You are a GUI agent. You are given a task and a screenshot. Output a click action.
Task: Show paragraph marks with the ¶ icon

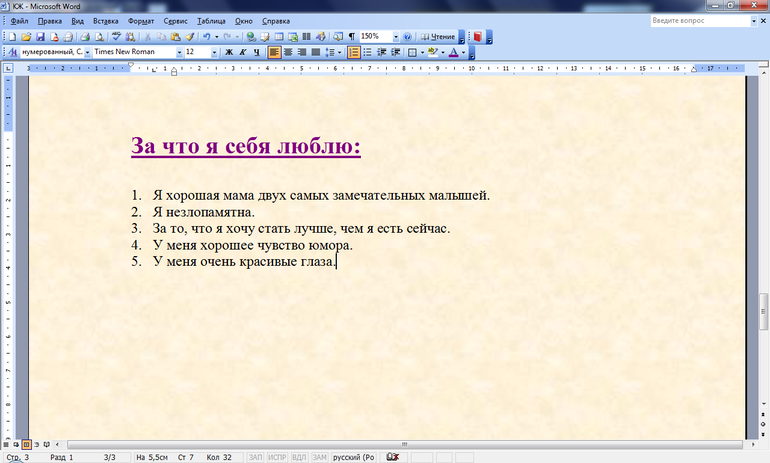click(351, 36)
